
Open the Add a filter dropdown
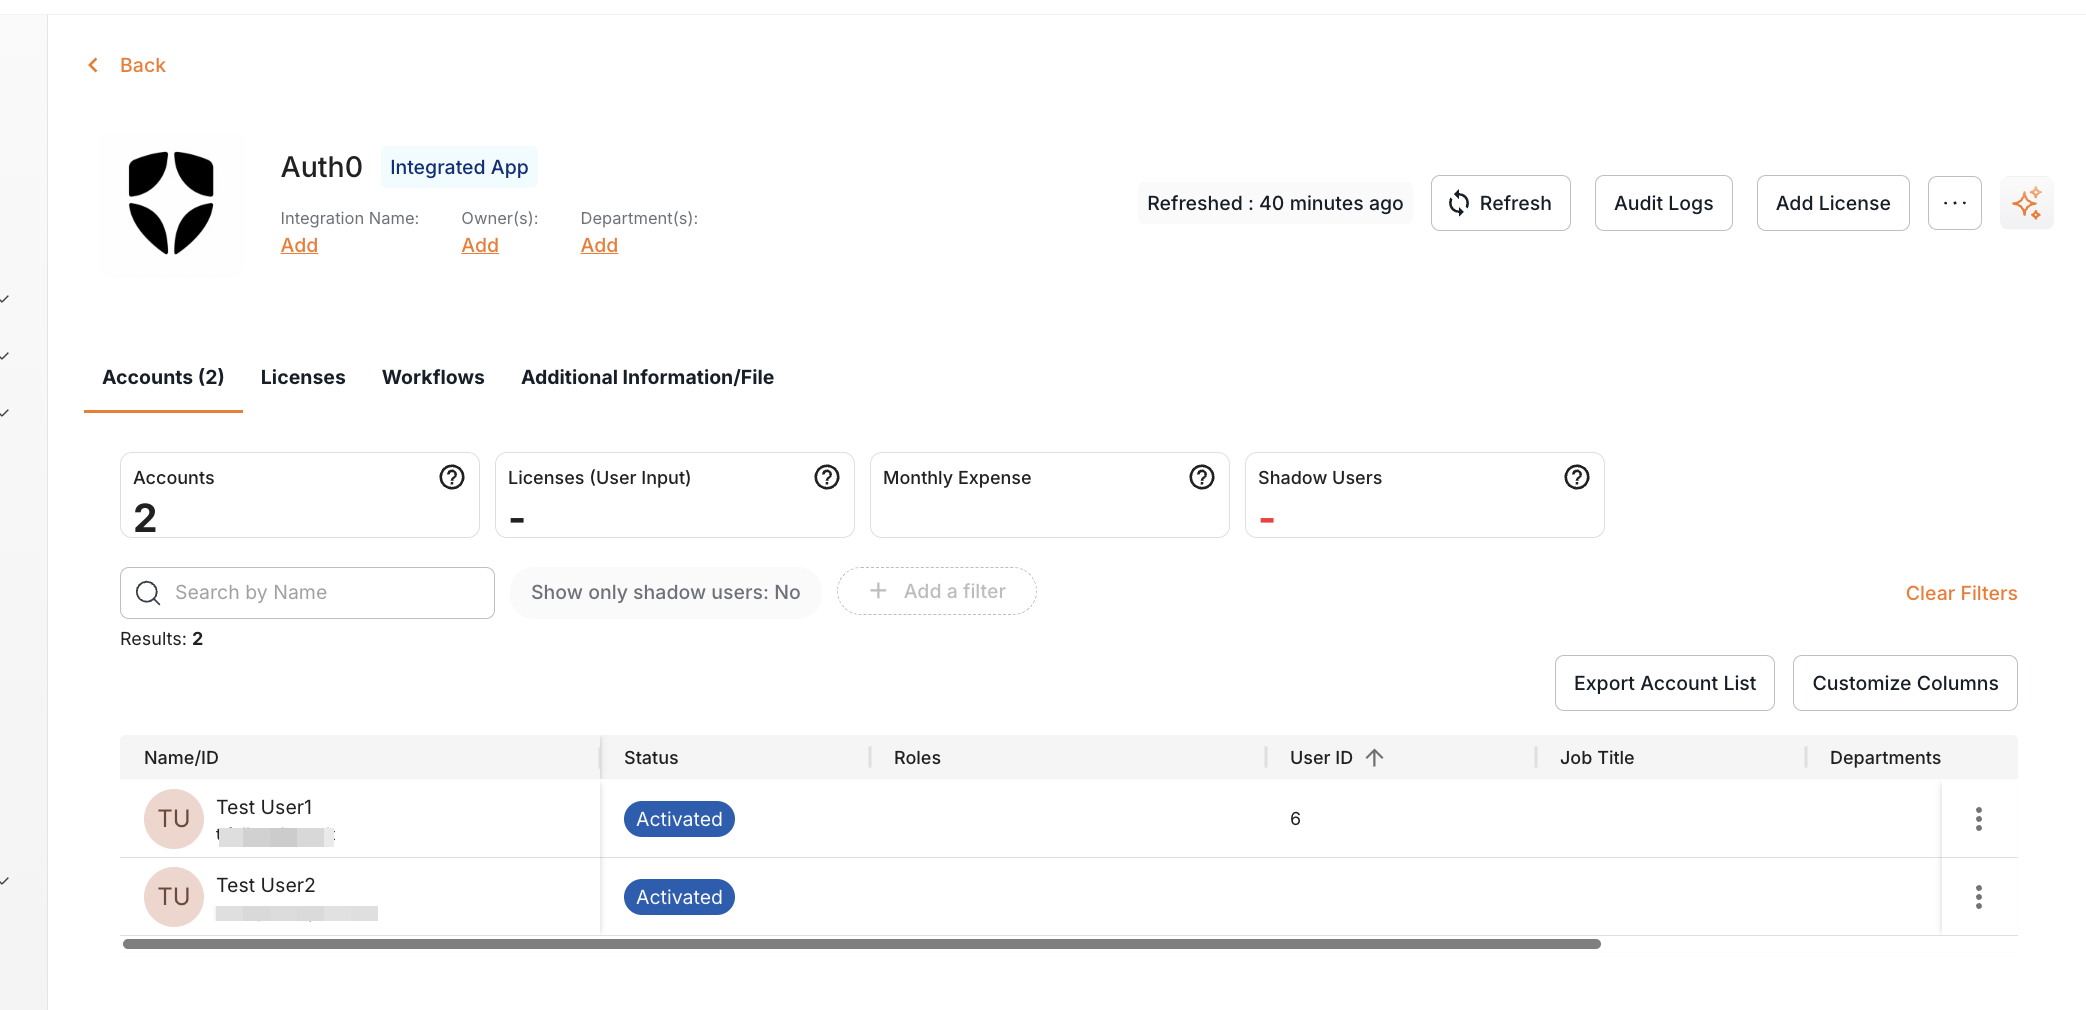tap(937, 591)
